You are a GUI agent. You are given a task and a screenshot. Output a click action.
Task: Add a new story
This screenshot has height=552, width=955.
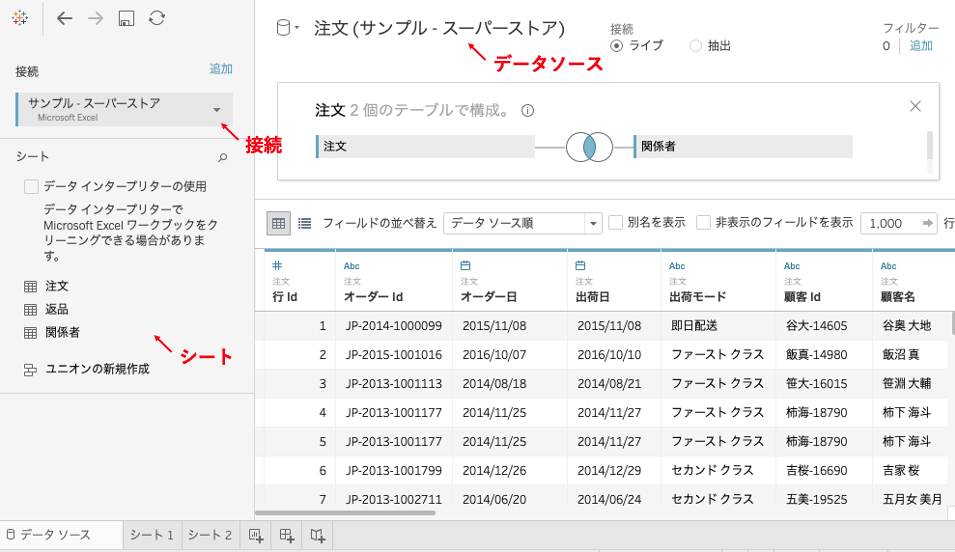(x=317, y=536)
